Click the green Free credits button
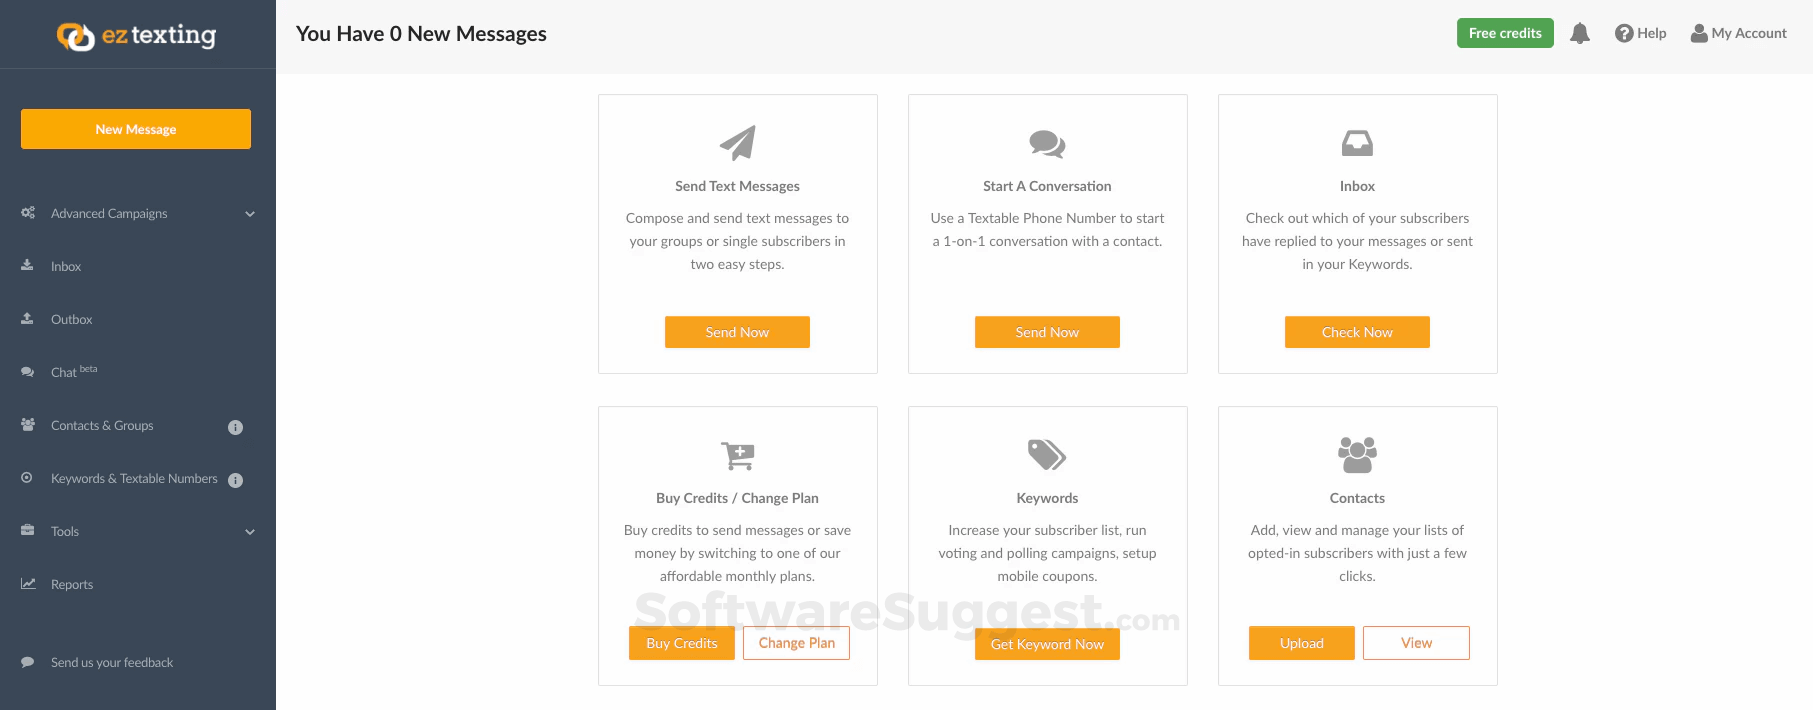 (x=1505, y=33)
